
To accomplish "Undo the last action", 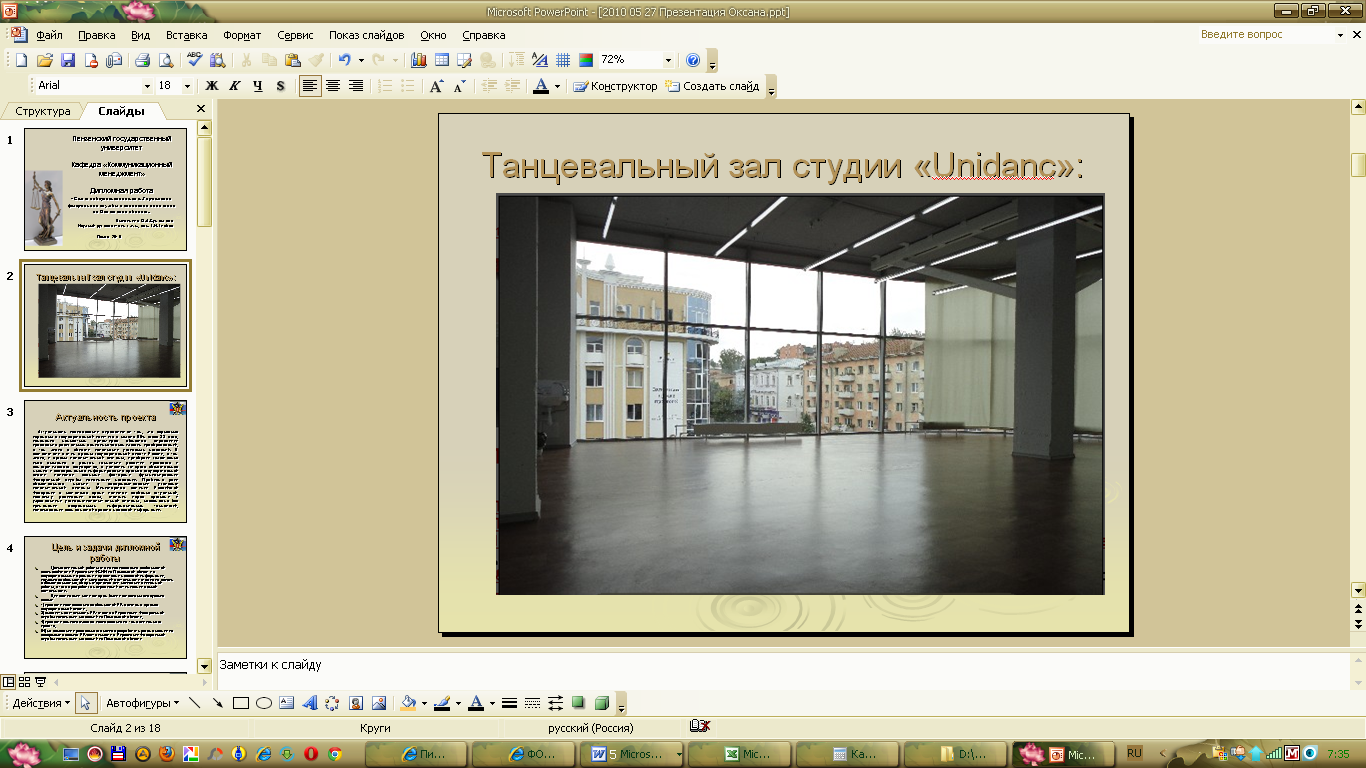I will pyautogui.click(x=345, y=60).
